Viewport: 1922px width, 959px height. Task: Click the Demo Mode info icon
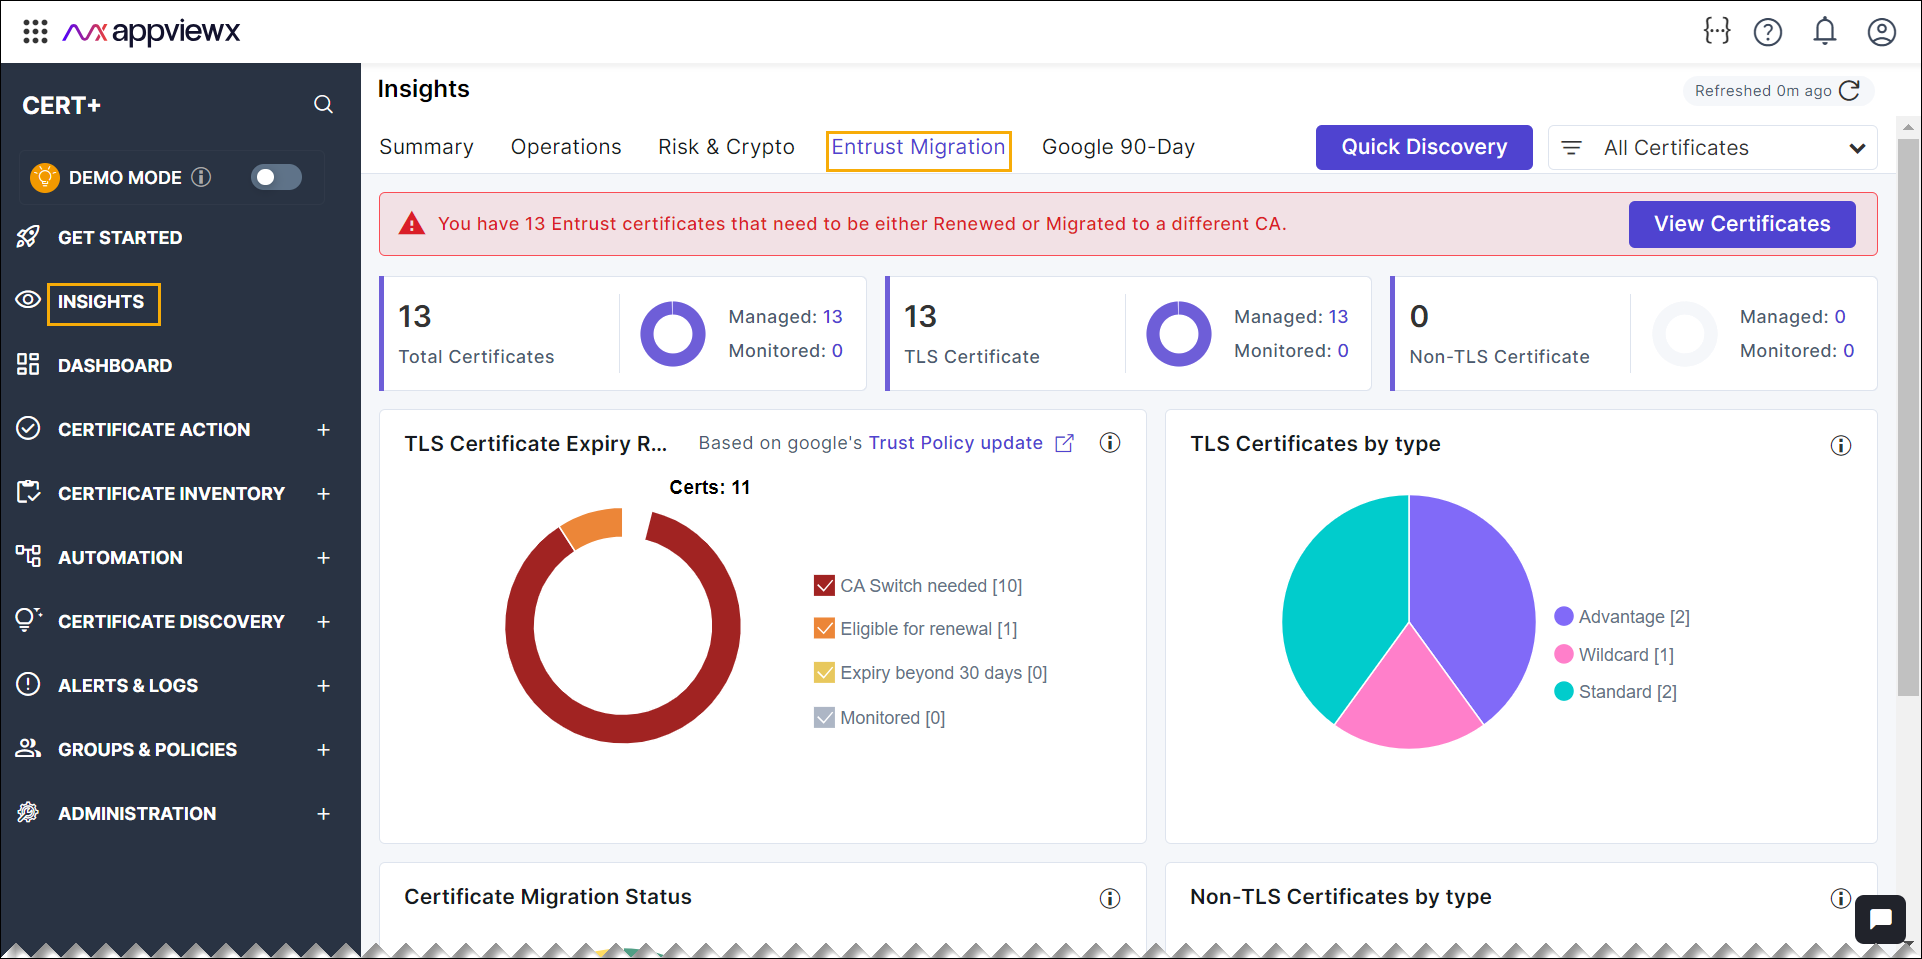click(201, 177)
